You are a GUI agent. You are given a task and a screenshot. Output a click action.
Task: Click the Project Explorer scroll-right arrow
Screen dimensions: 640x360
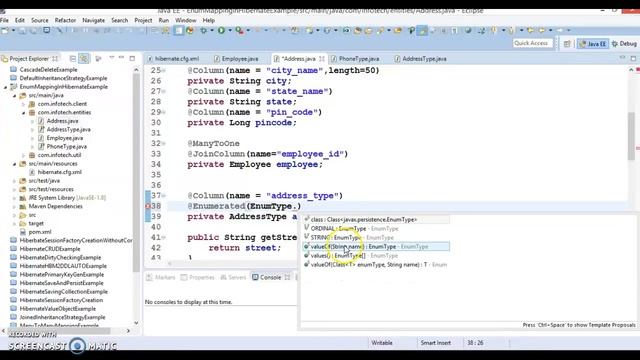coord(128,331)
